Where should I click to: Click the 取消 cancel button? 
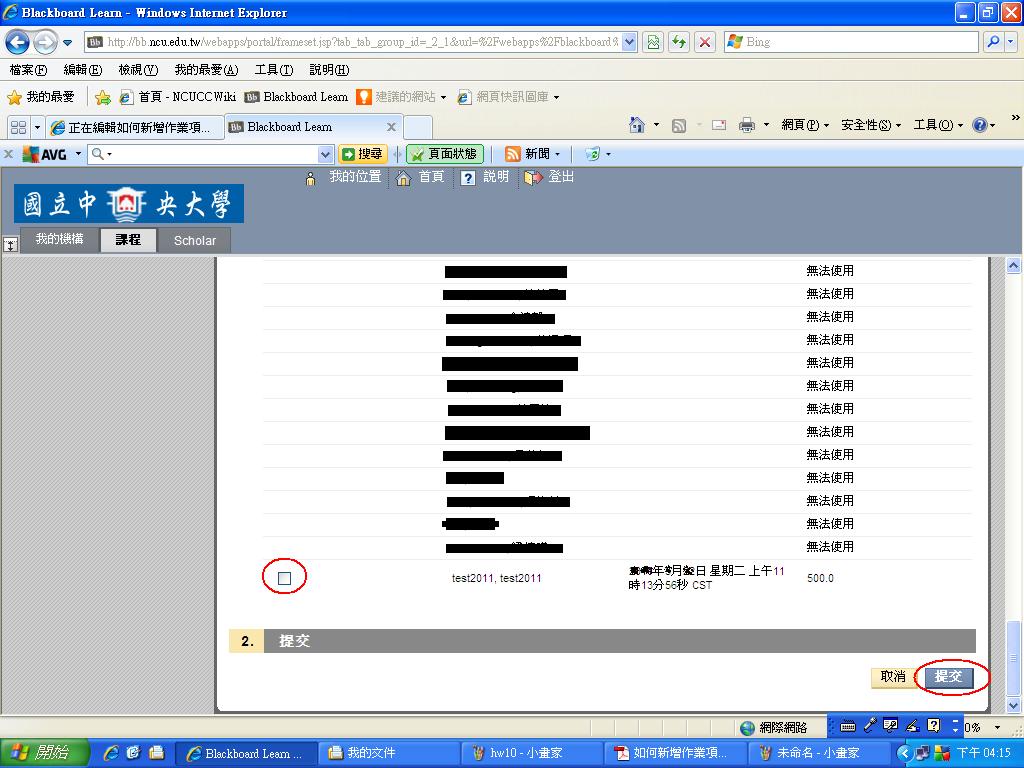point(892,677)
